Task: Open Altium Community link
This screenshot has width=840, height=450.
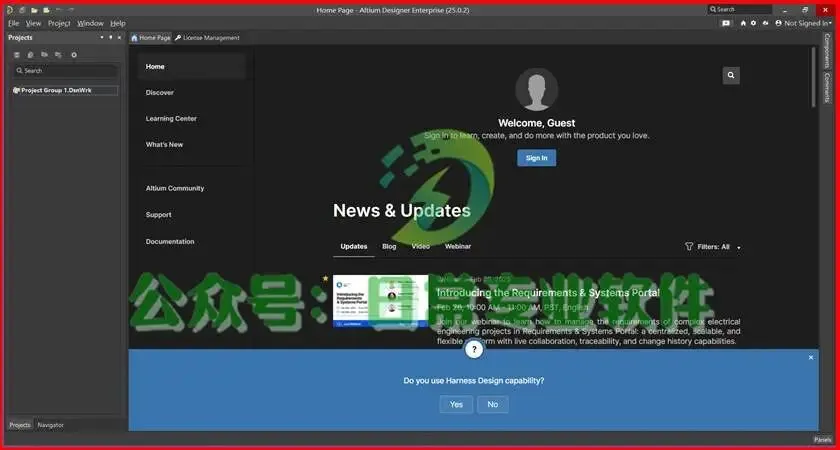Action: coord(175,189)
